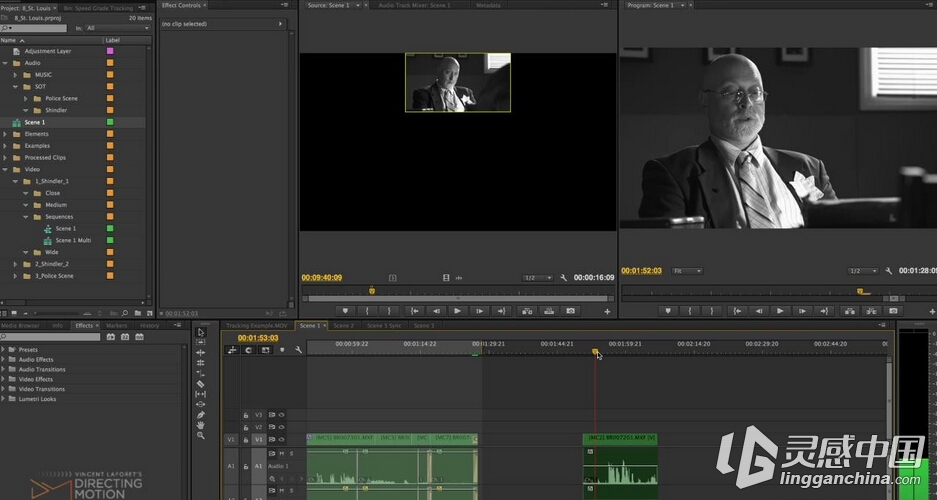
Task: Expand the Lumetri Looks folder
Action: click(4, 399)
